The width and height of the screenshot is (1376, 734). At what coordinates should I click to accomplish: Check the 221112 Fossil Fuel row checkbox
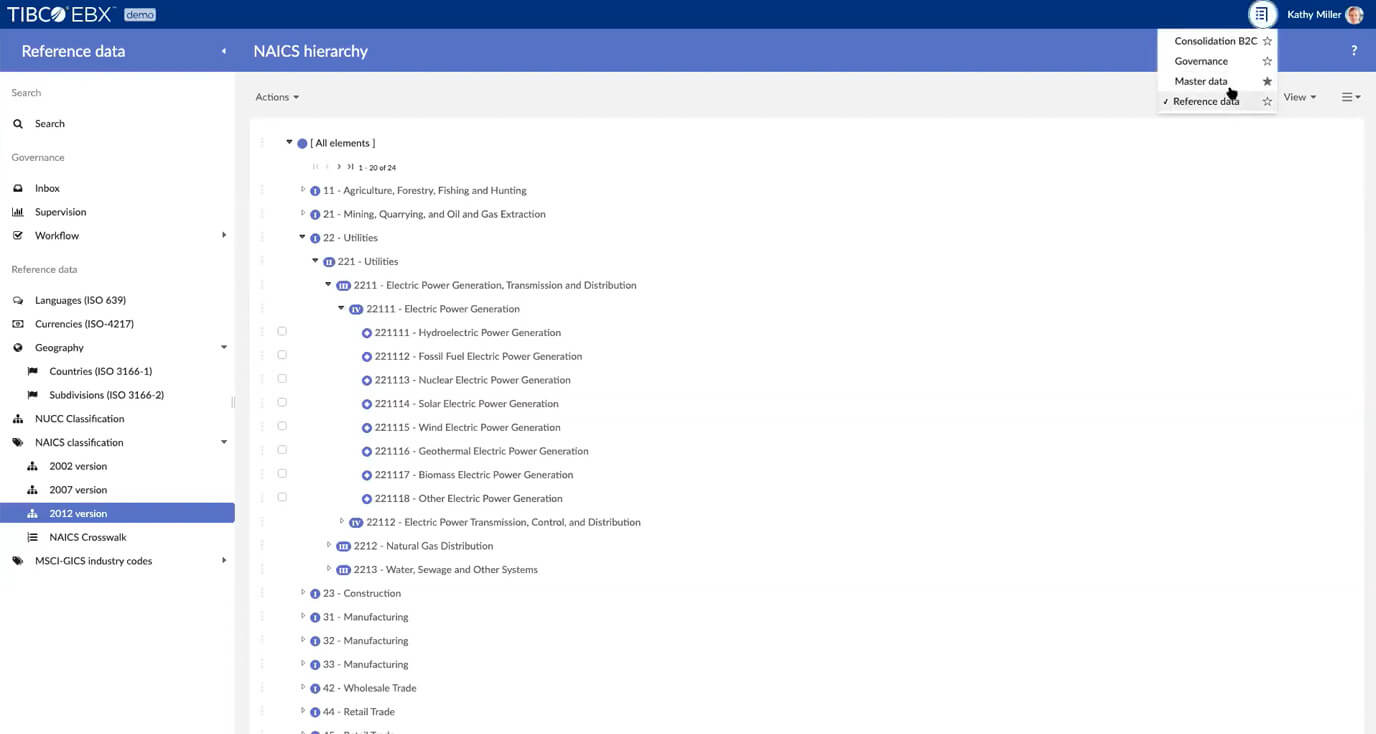pyautogui.click(x=282, y=355)
